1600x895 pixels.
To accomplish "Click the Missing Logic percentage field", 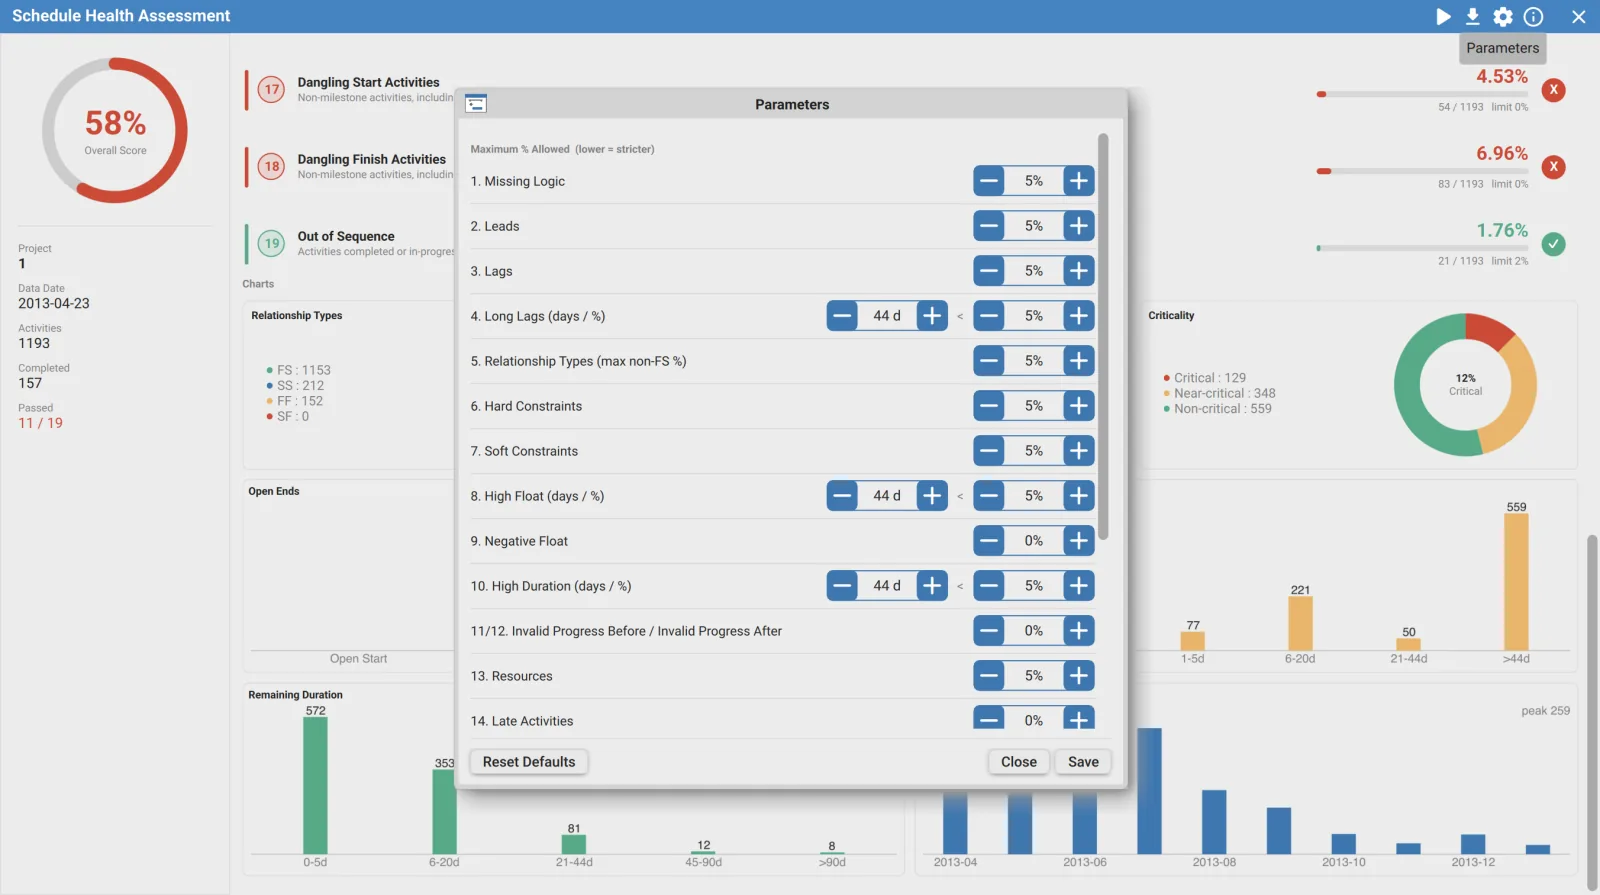I will pyautogui.click(x=1034, y=181).
